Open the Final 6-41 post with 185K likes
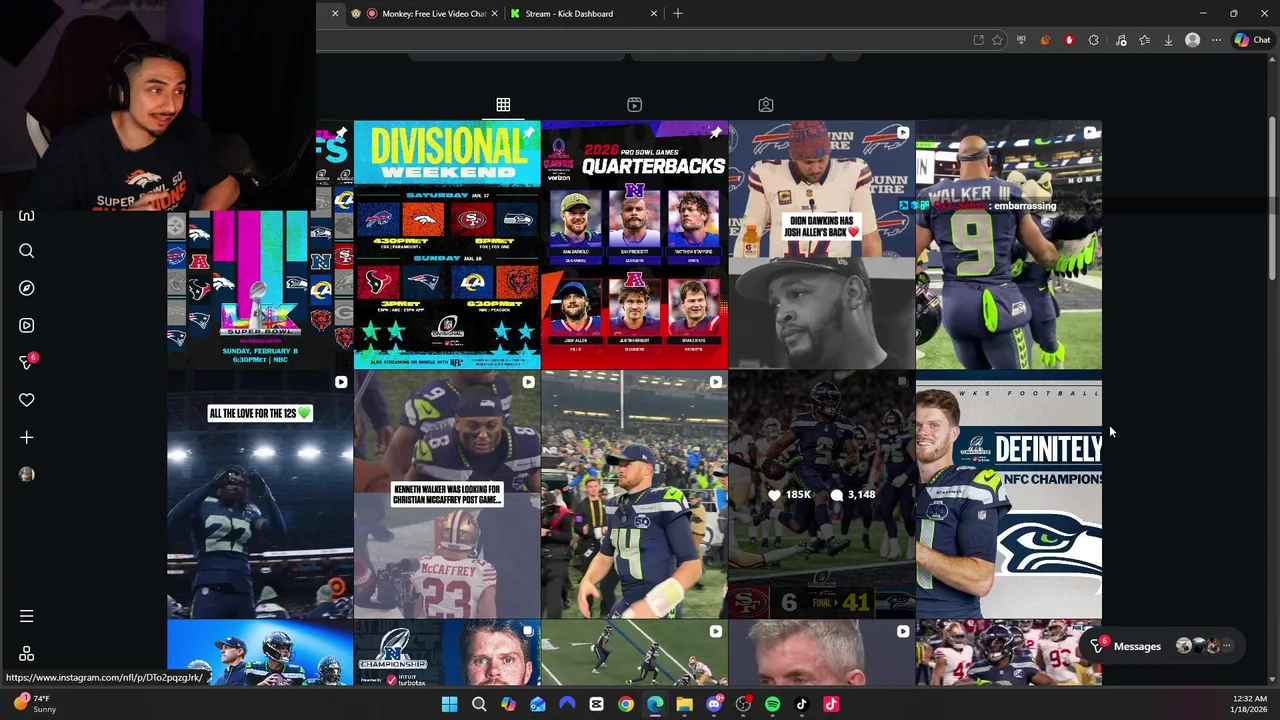The image size is (1280, 720). pyautogui.click(x=821, y=495)
